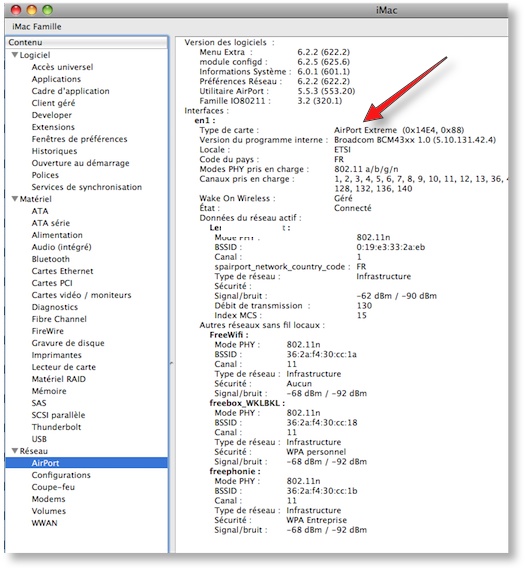Select Accès universel in sidebar
525x571 pixels.
point(62,67)
